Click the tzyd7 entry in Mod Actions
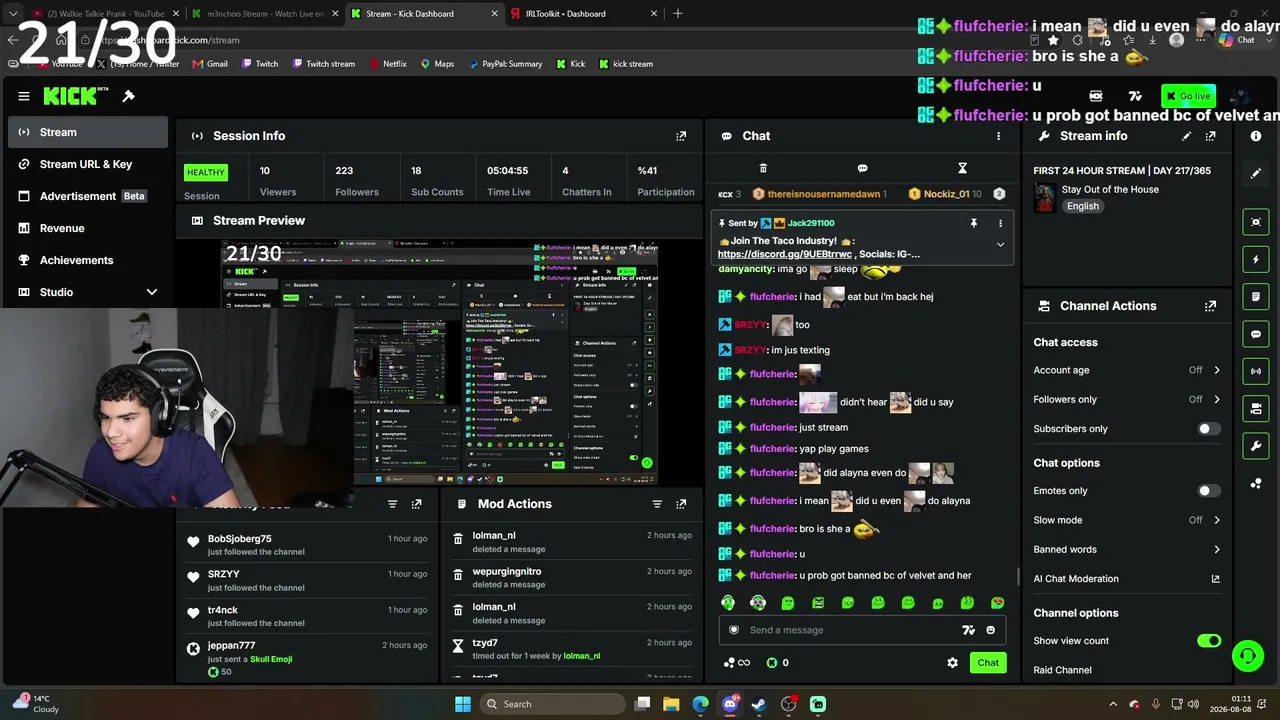 [485, 643]
